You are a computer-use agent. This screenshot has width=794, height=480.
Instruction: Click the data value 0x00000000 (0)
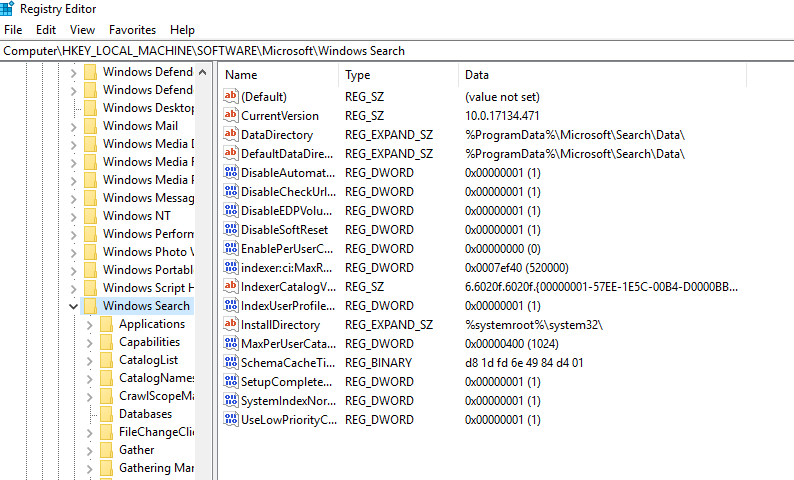(x=502, y=249)
